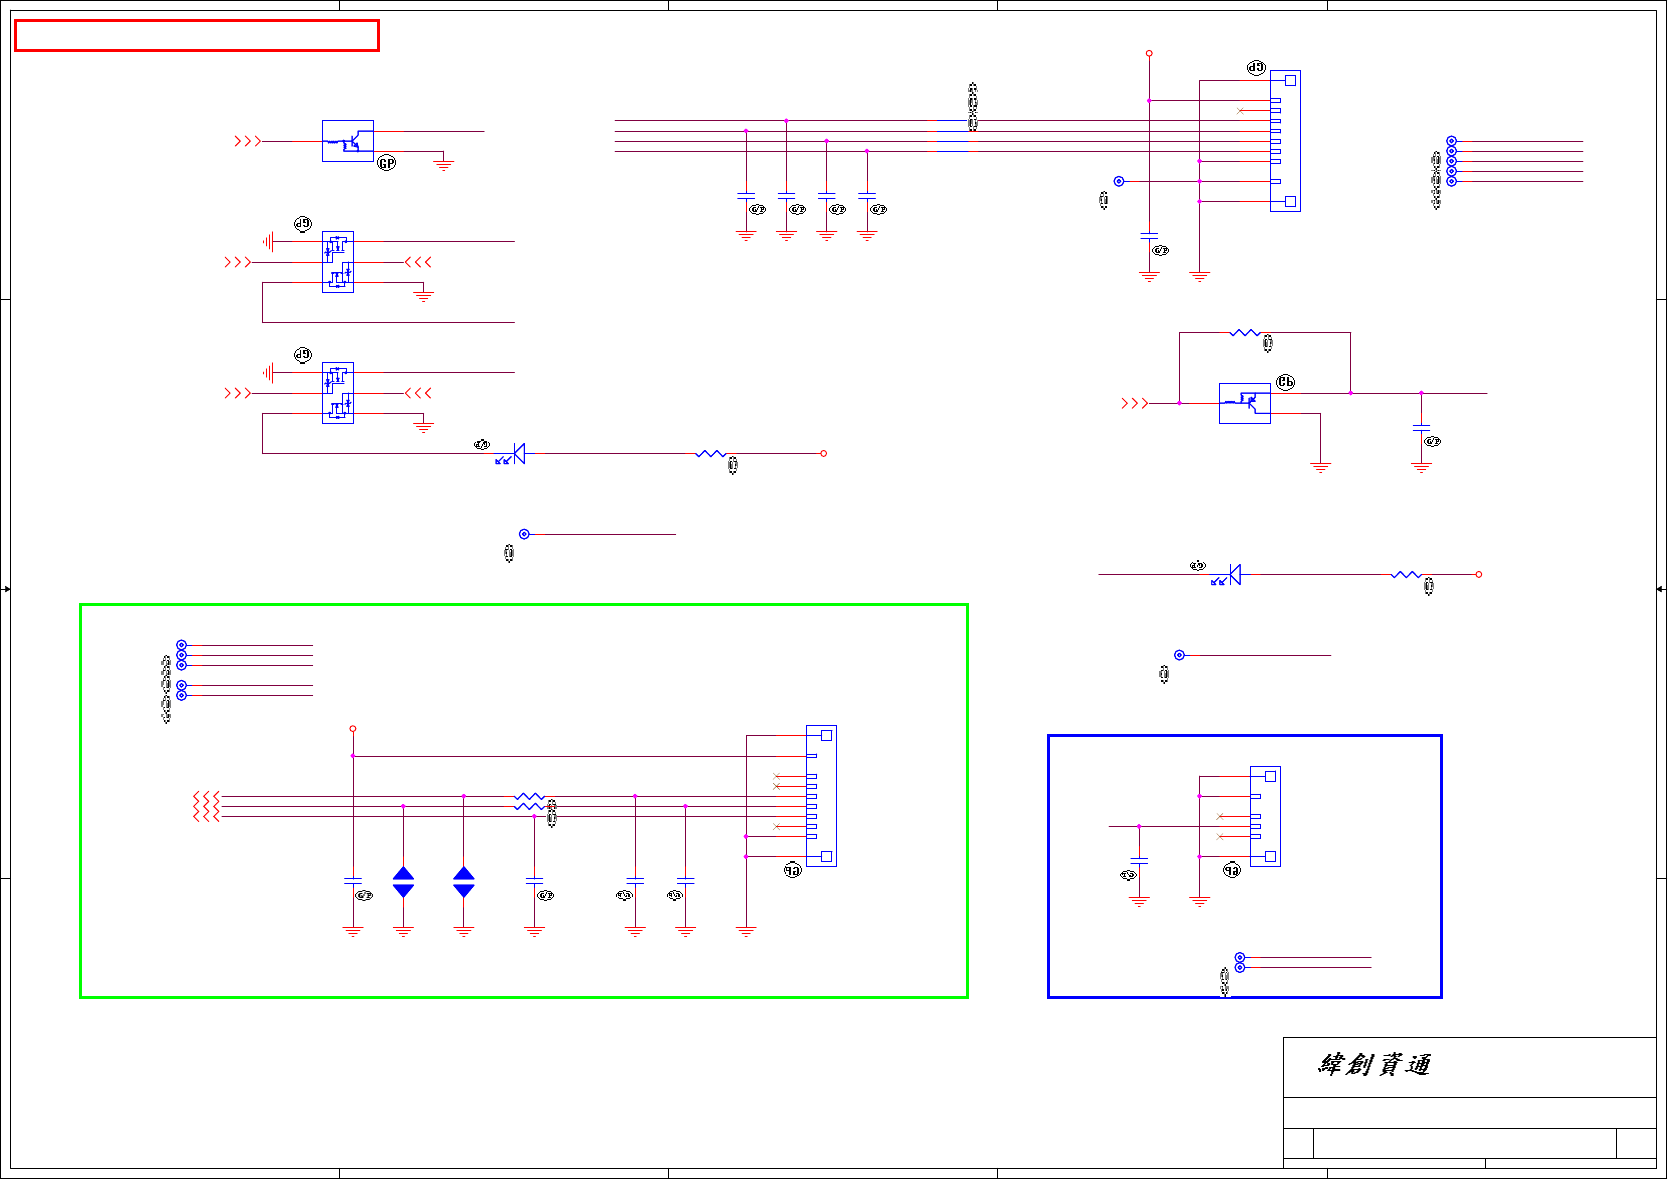Click the LED symbol left of the center resistor
This screenshot has width=1668, height=1179.
click(x=513, y=455)
